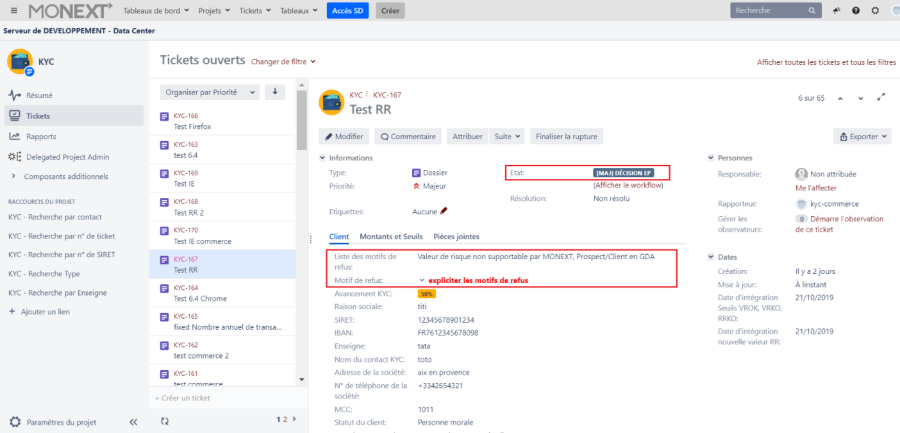
Task: Open the hamburger menu beside the Monext logo
Action: coord(13,11)
